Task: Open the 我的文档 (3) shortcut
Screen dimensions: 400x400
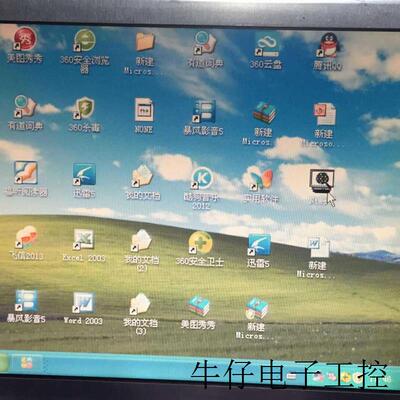Action: pyautogui.click(x=140, y=304)
